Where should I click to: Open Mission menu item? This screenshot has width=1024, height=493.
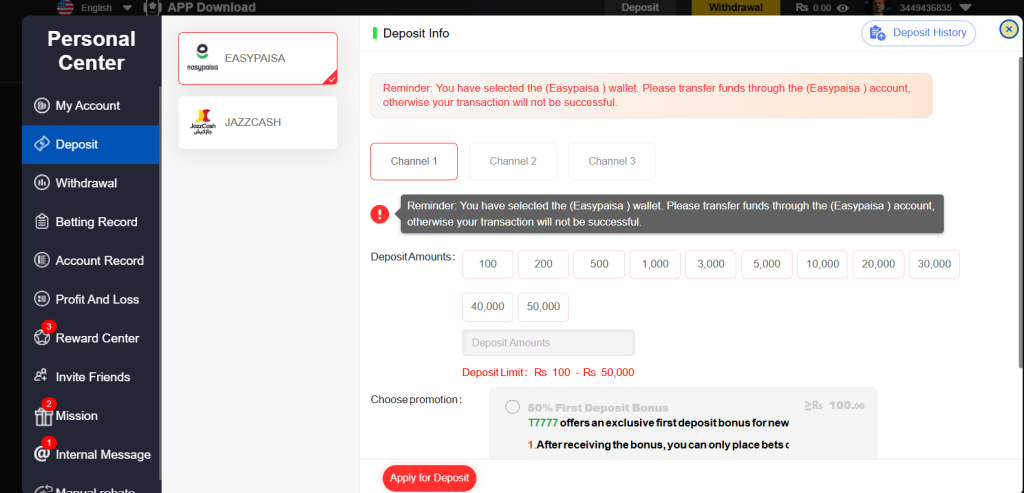click(x=91, y=416)
